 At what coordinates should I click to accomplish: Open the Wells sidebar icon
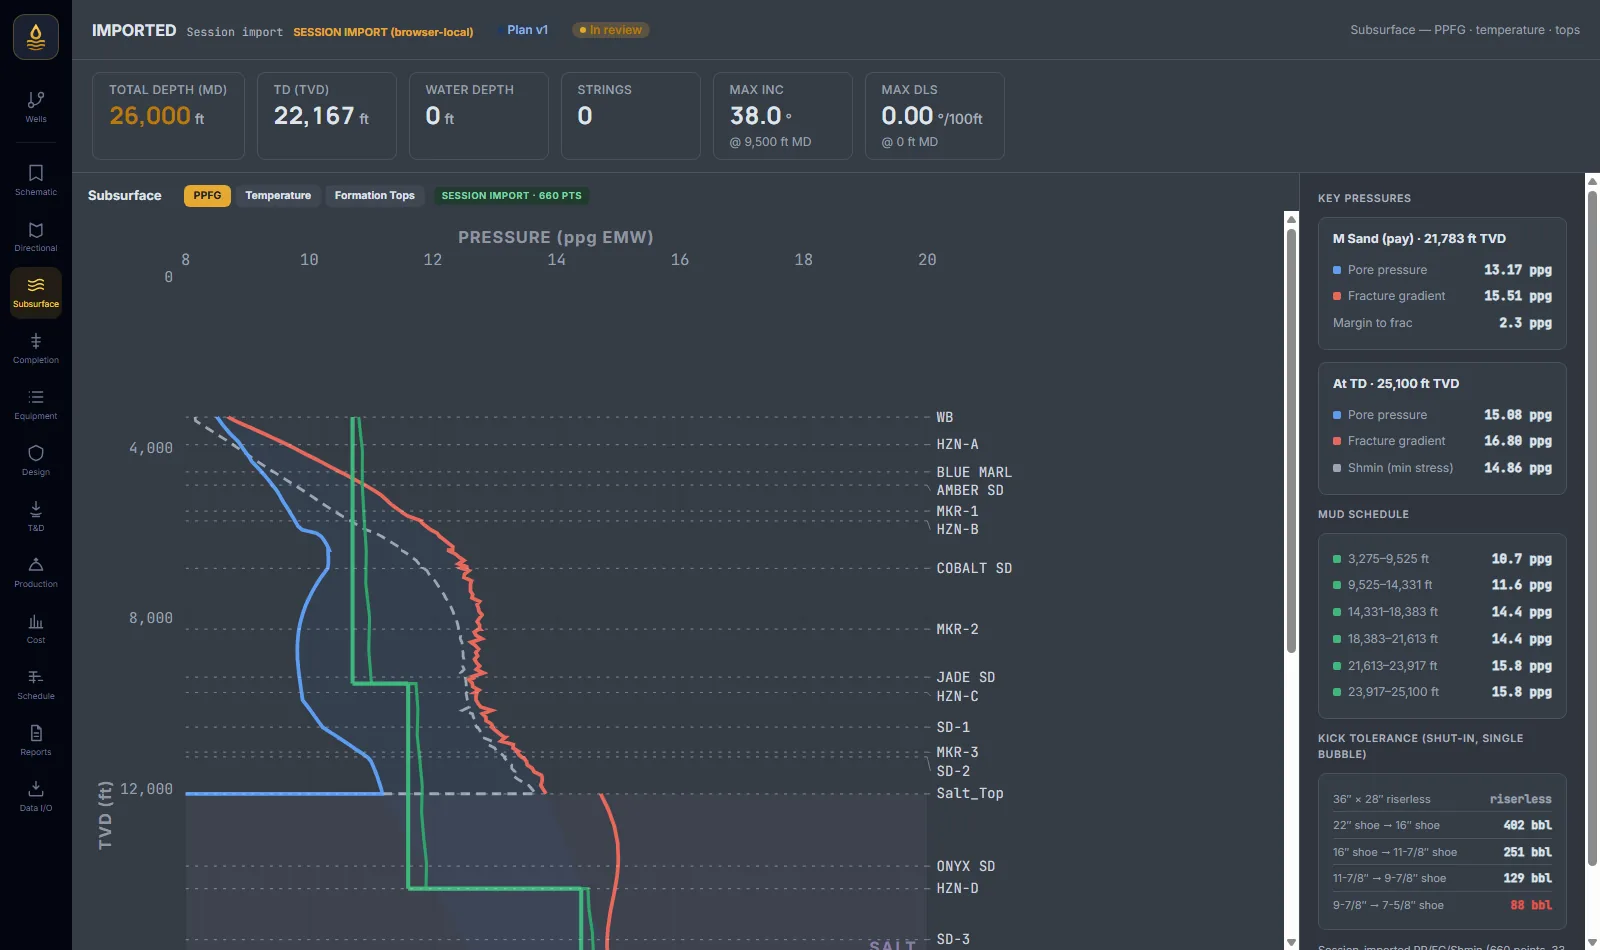coord(36,107)
